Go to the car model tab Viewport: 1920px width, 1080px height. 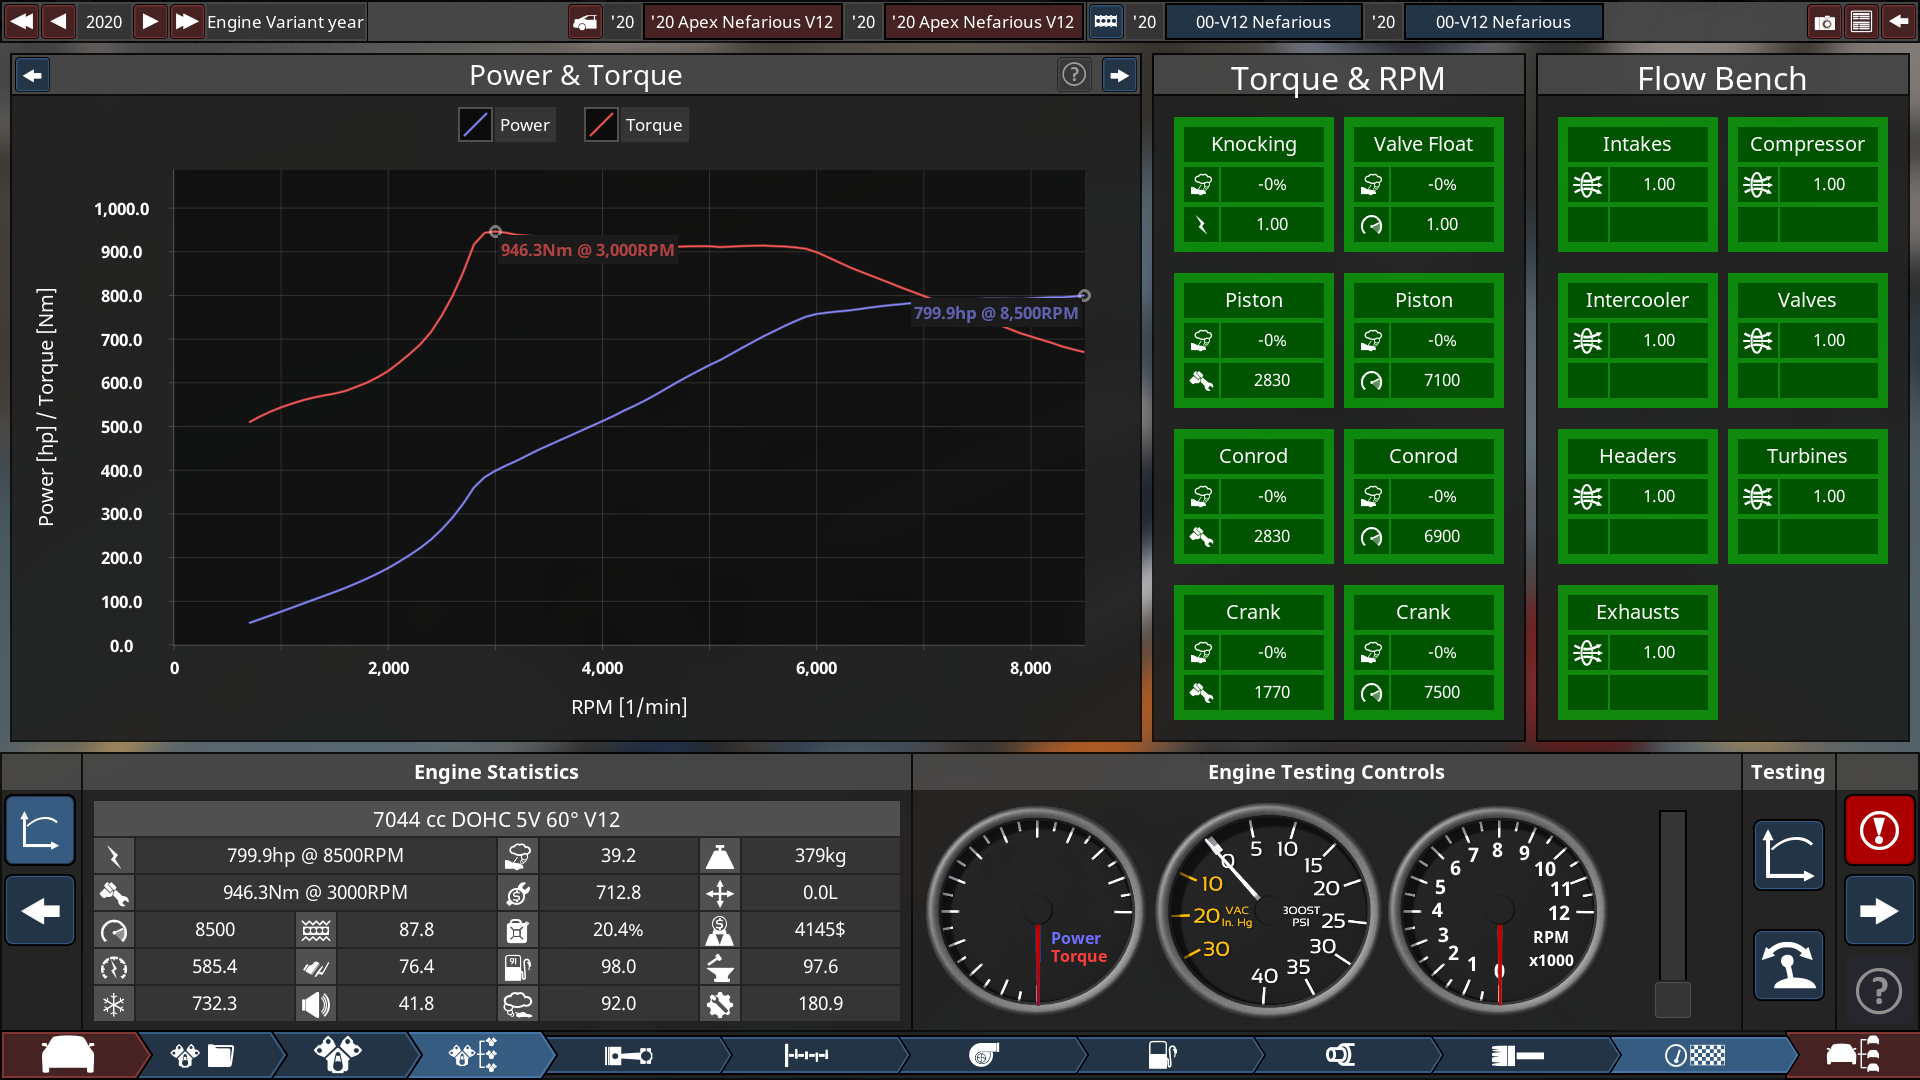(68, 1055)
